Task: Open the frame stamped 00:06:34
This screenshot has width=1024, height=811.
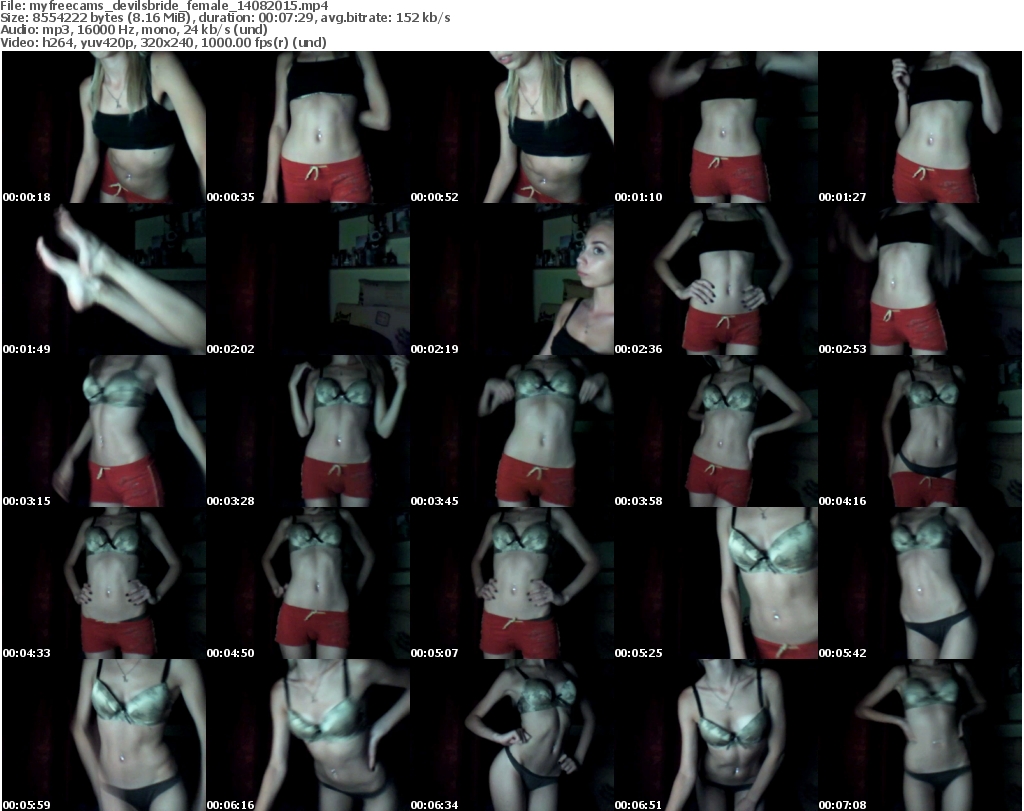Action: [511, 735]
